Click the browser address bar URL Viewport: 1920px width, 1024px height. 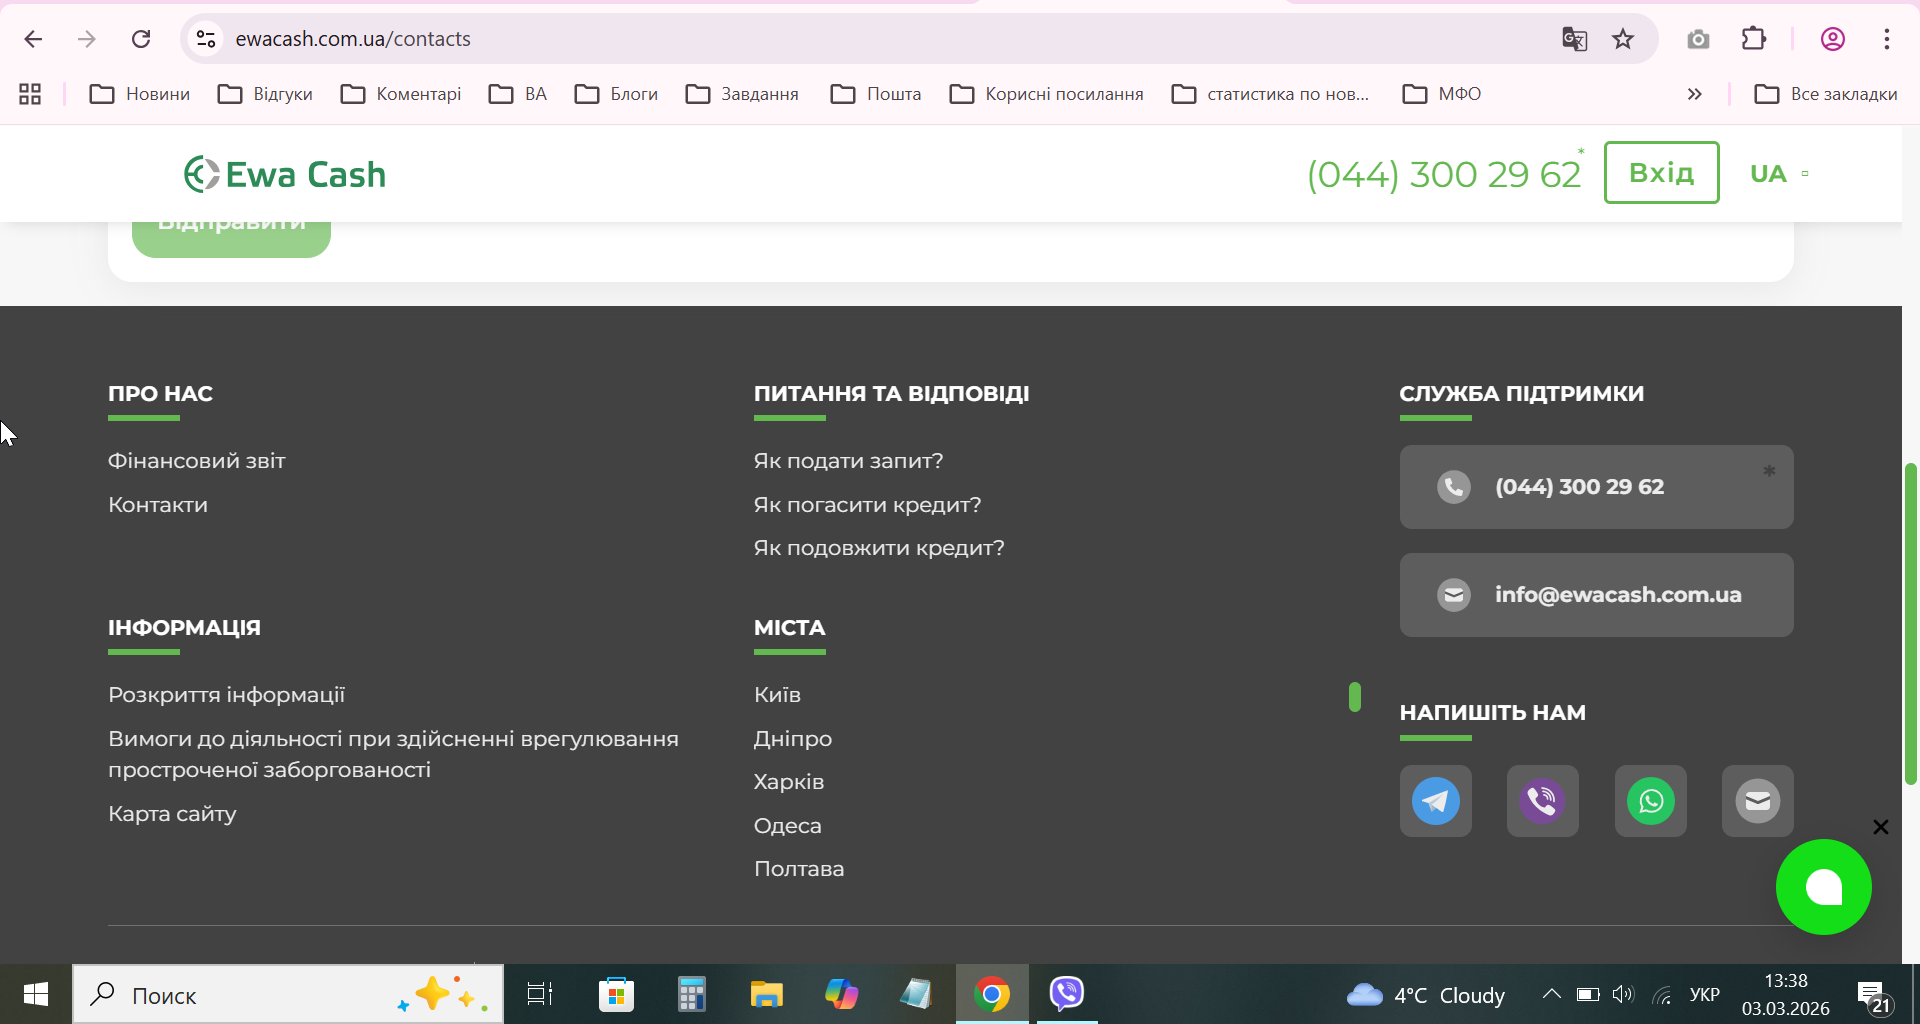(353, 39)
